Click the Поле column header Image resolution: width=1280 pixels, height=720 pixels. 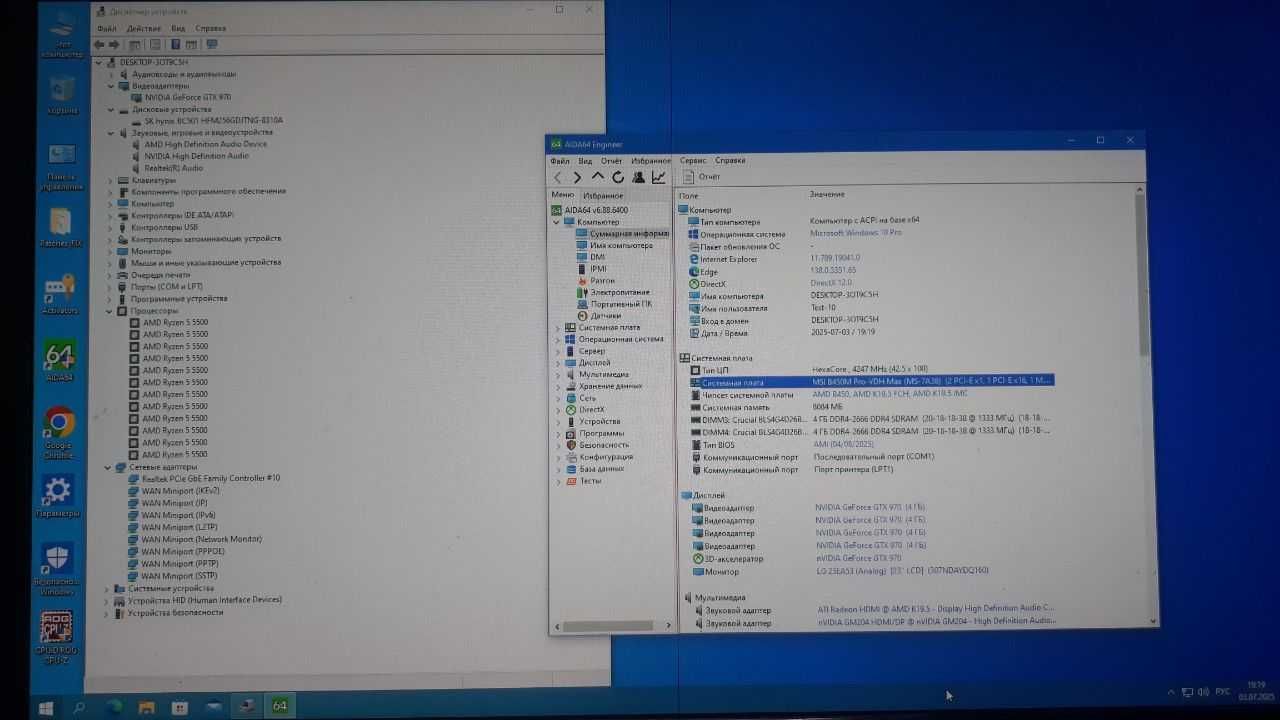coord(689,196)
